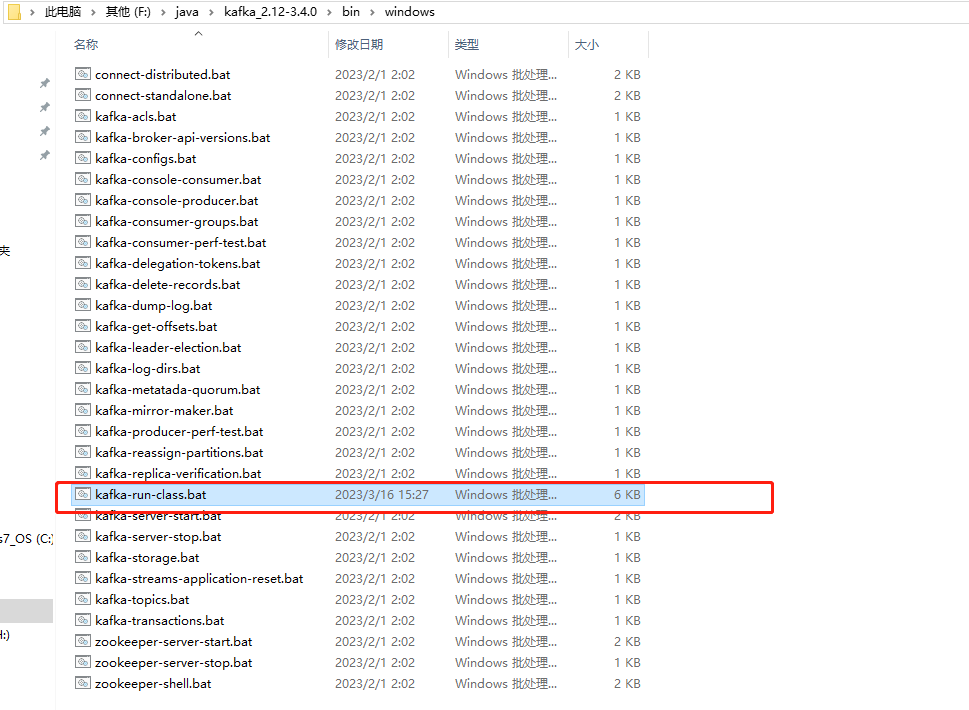
Task: Click the kafka-console-consumer.bat file icon
Action: pyautogui.click(x=83, y=179)
